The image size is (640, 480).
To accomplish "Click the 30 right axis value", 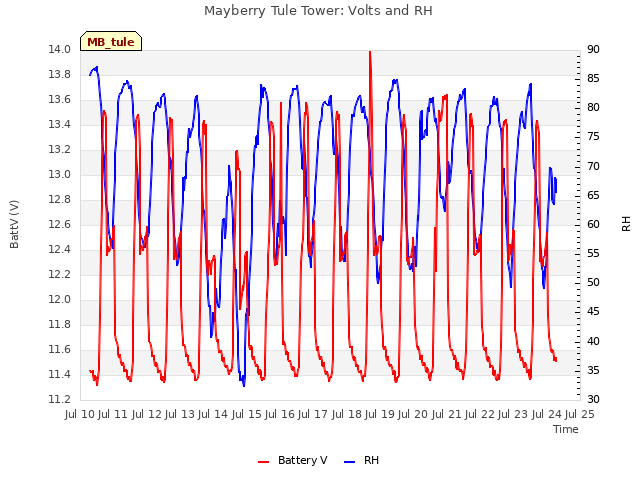I will 593,400.
